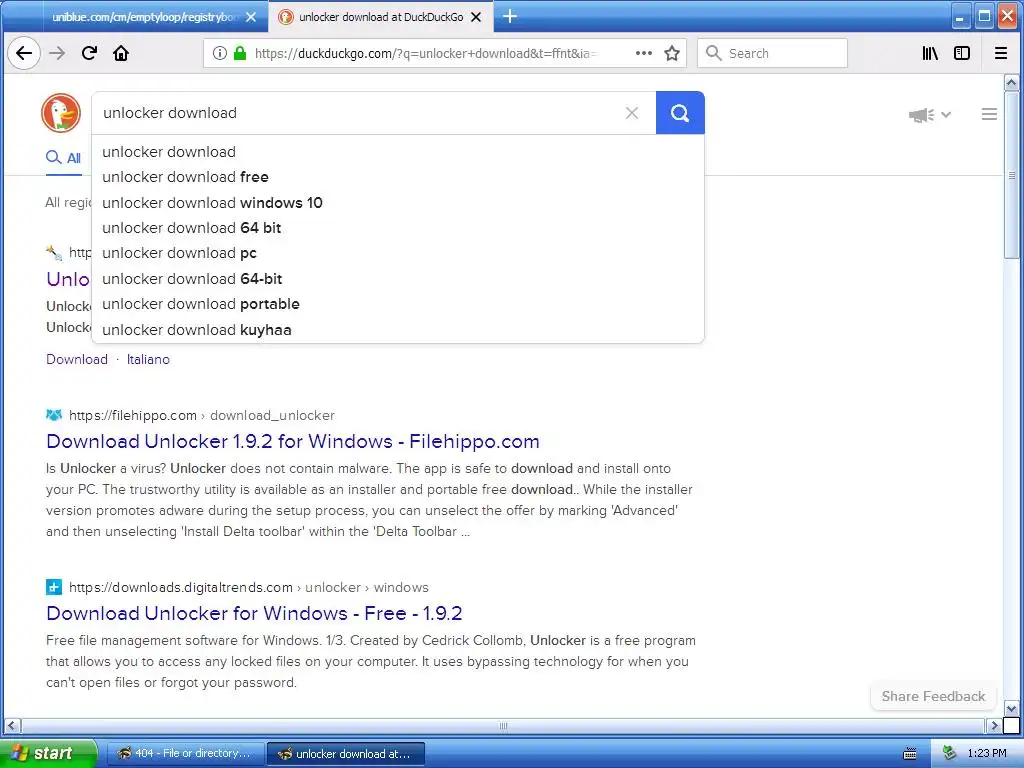Click vertical scrollbar up arrow

point(1011,83)
